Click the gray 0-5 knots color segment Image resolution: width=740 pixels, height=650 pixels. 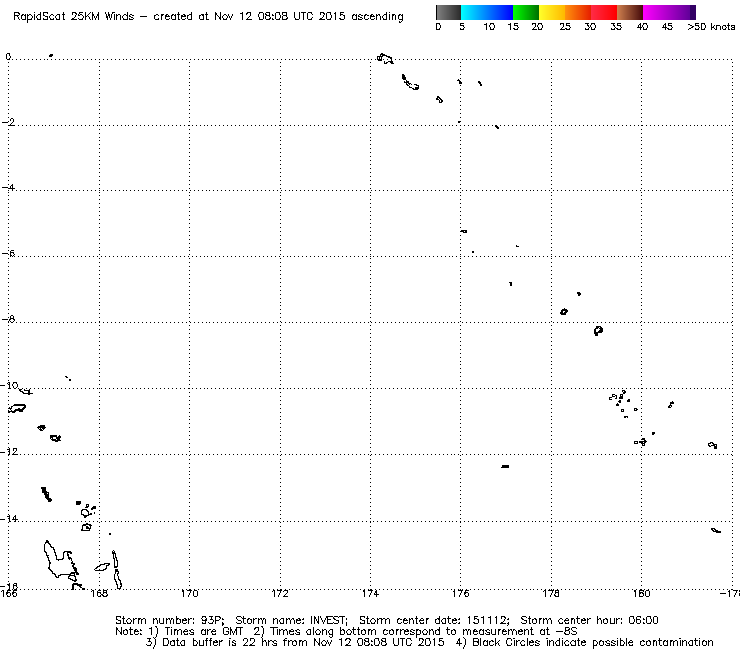click(448, 12)
